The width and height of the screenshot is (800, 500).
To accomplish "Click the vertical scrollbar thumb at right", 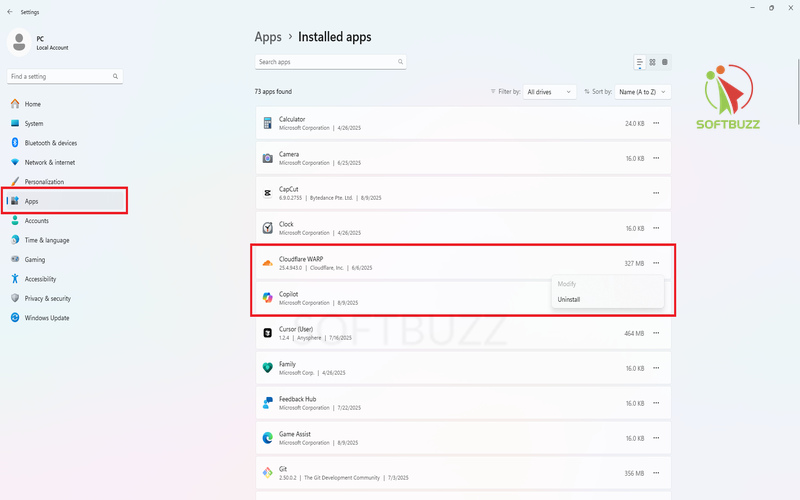I will click(798, 92).
